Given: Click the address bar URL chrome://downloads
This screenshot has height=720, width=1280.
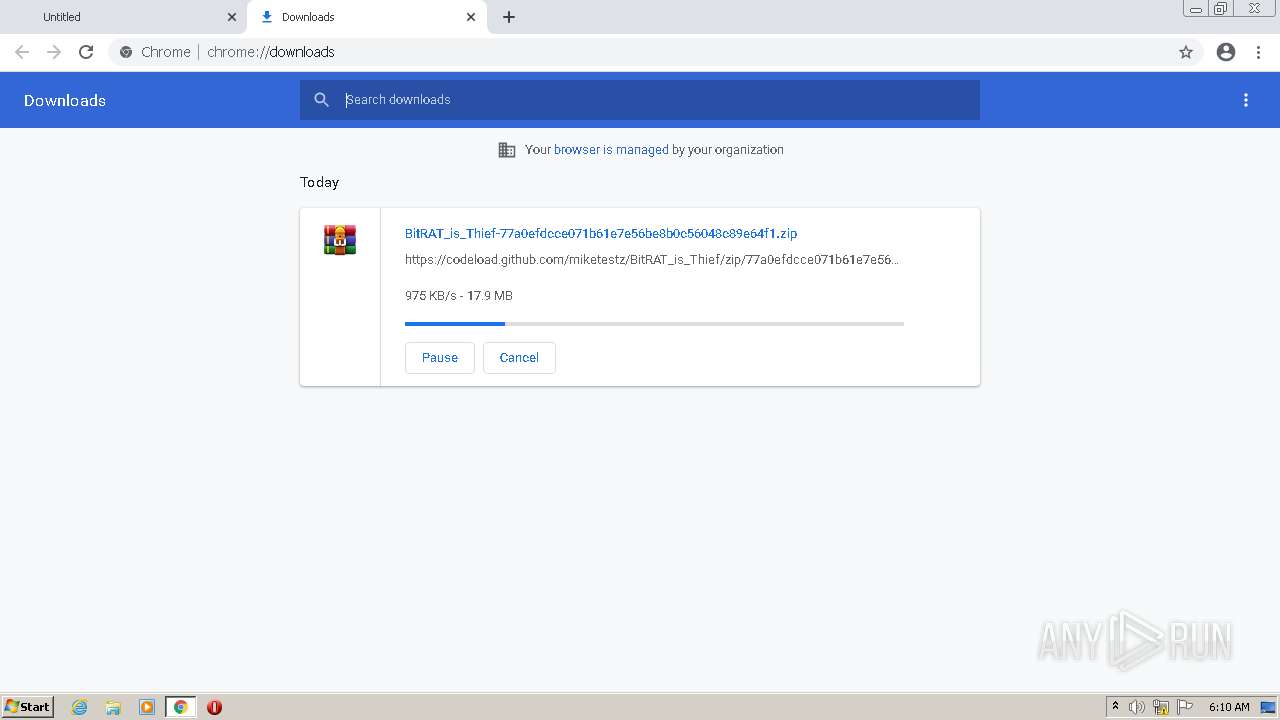Looking at the screenshot, I should (271, 52).
